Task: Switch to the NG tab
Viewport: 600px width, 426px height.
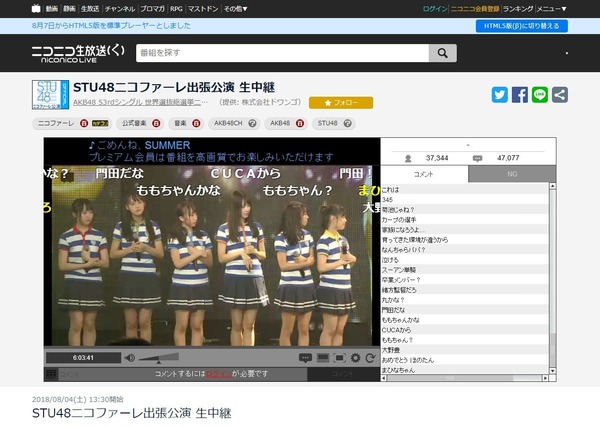Action: (x=512, y=174)
